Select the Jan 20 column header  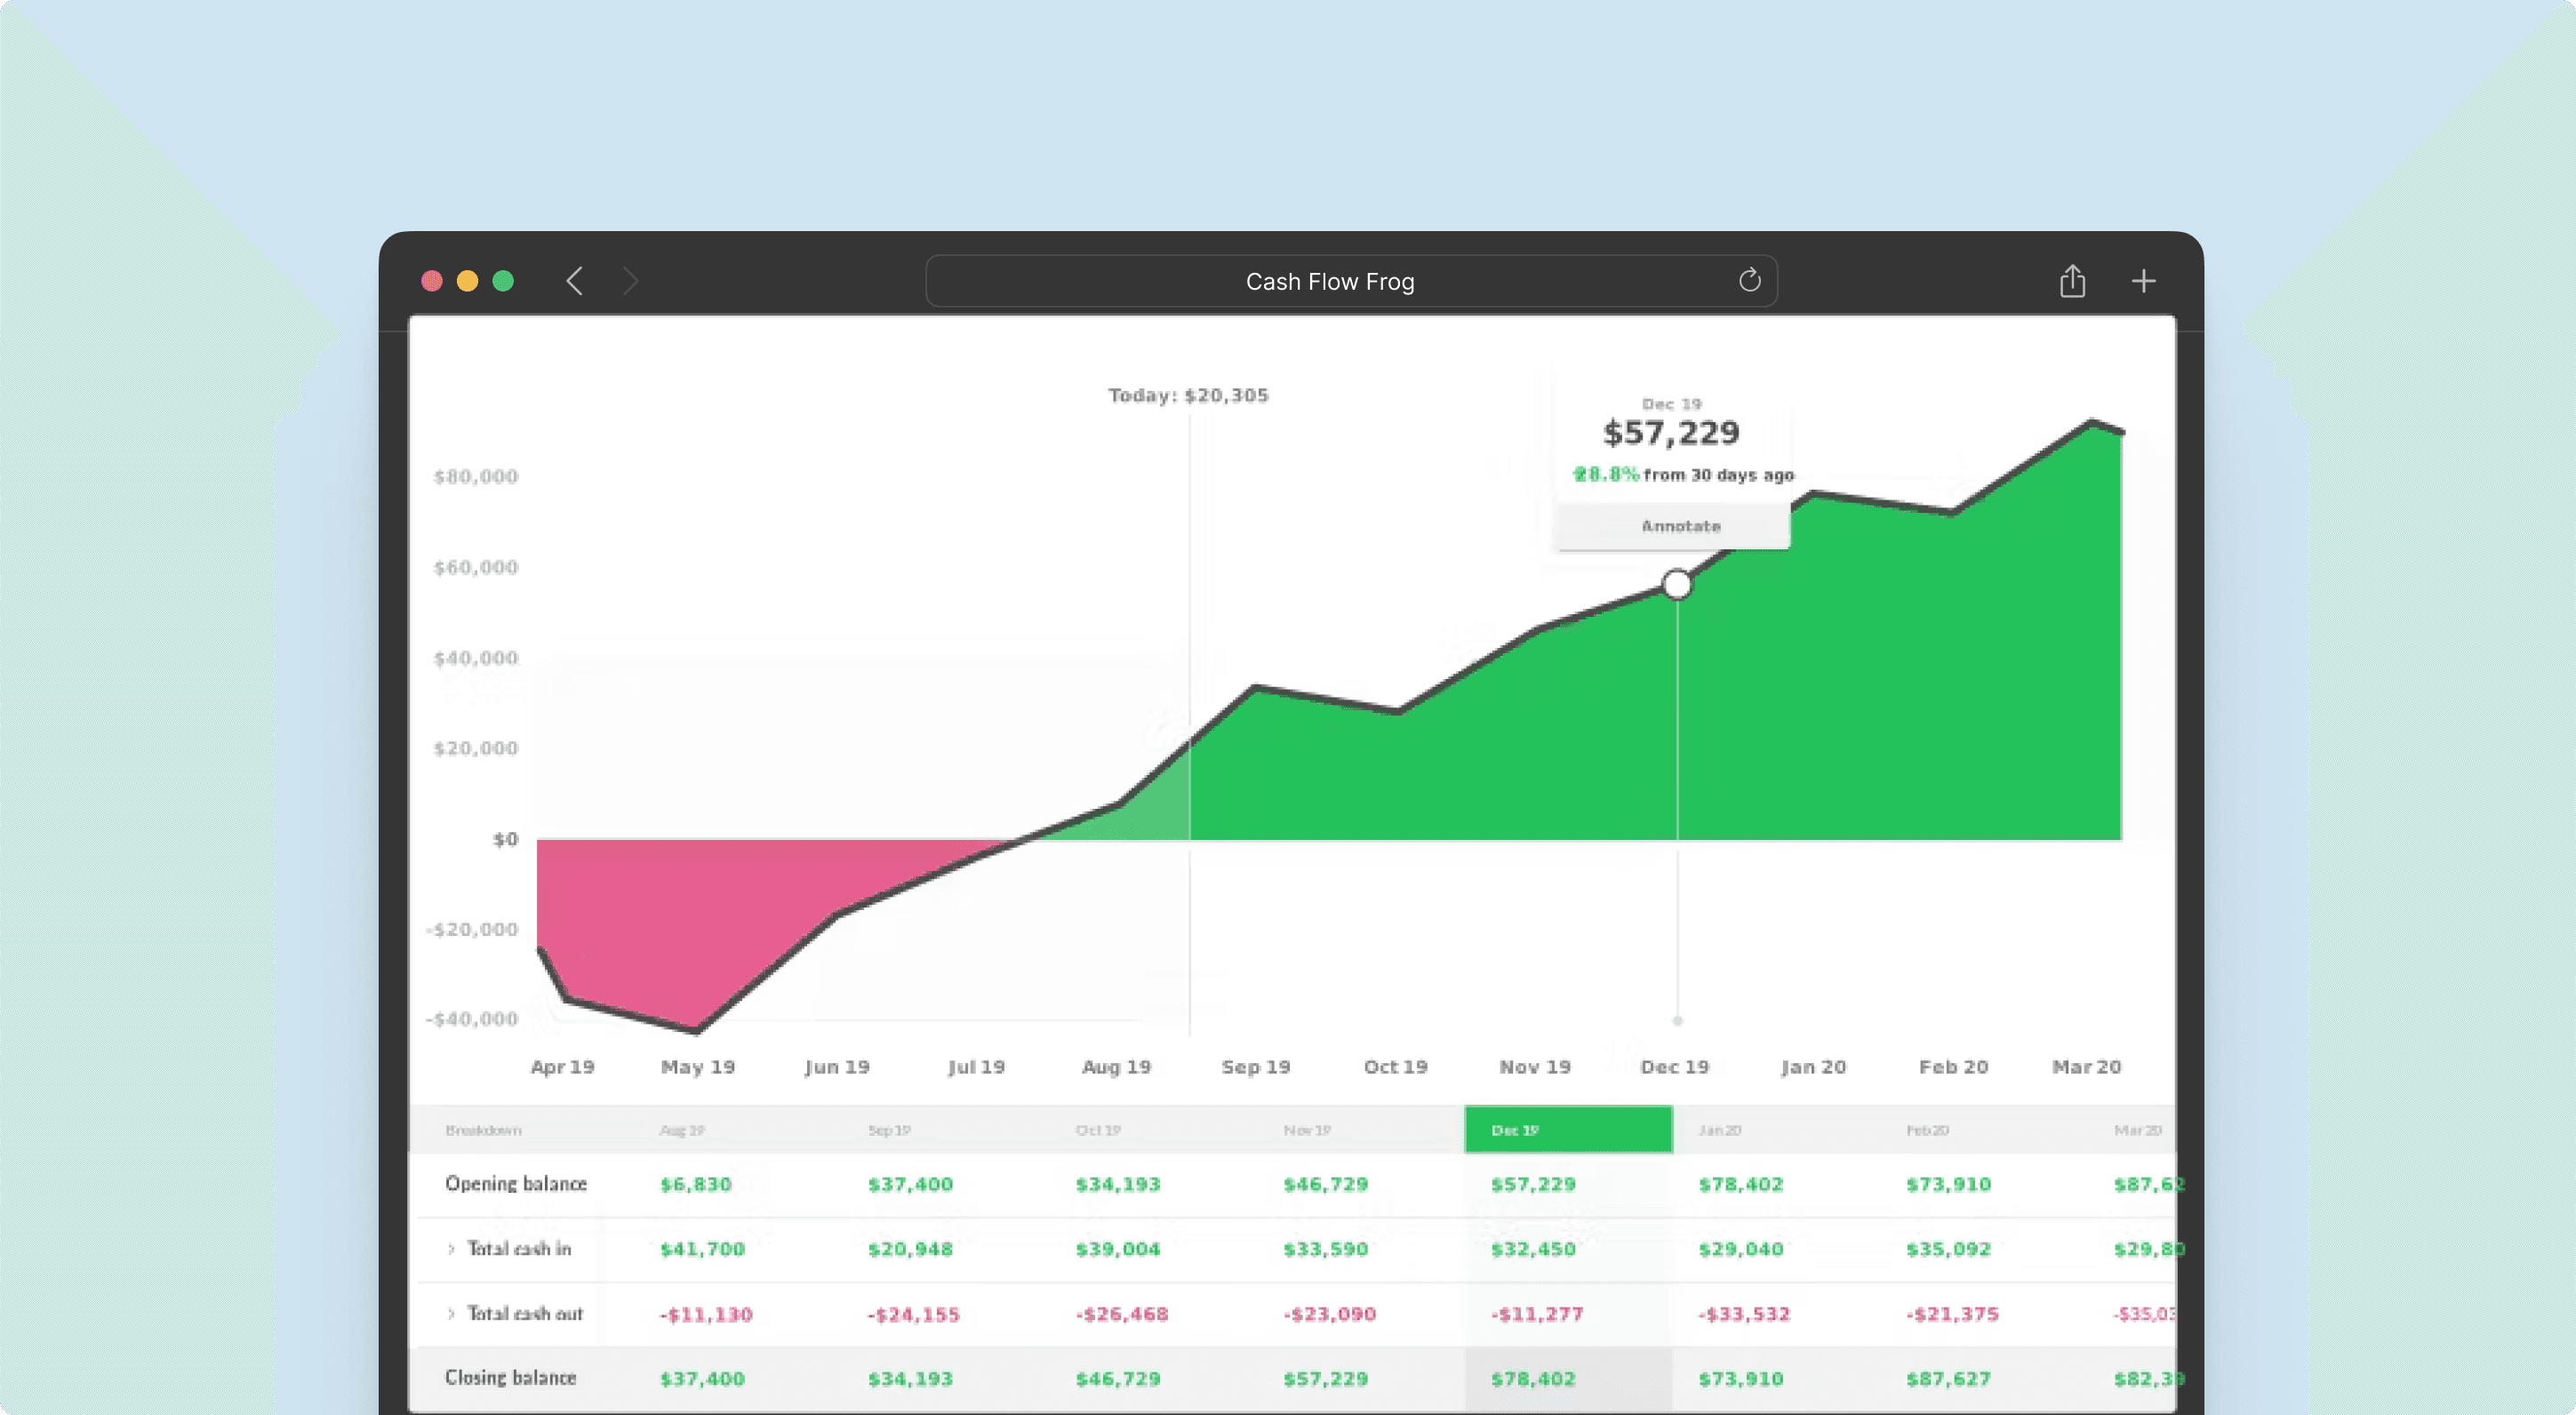(x=1720, y=1130)
